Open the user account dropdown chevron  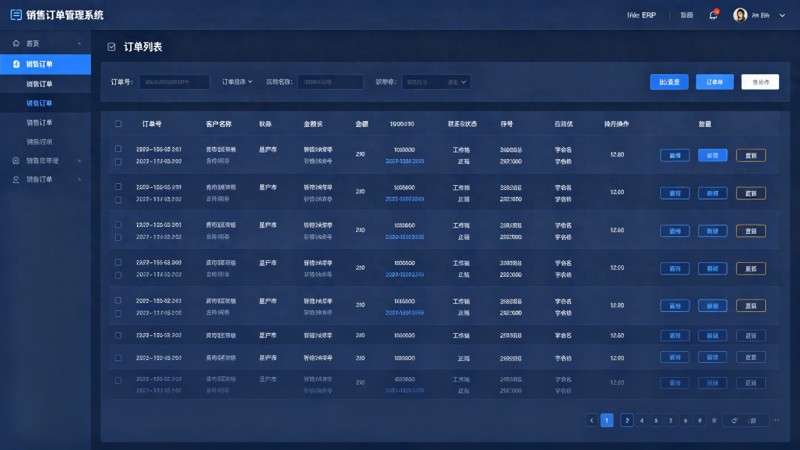(782, 15)
